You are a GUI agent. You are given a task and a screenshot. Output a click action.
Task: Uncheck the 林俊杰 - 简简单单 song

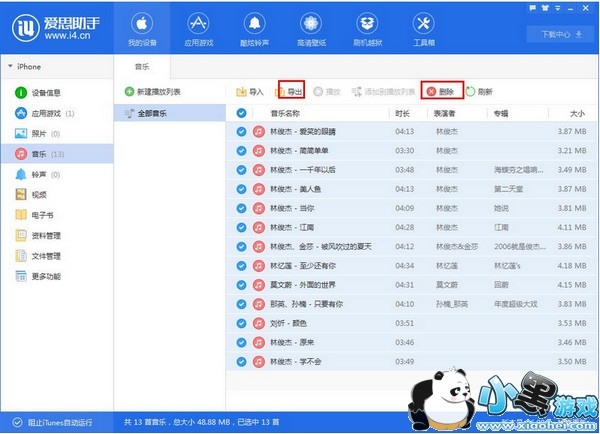point(241,151)
